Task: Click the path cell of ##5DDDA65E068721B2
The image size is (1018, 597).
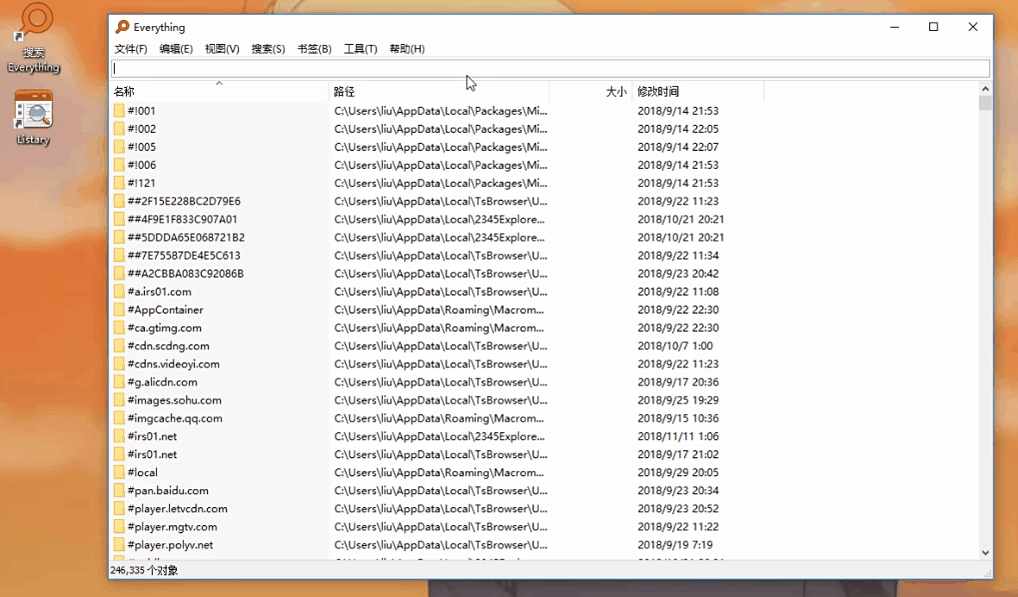Action: pyautogui.click(x=440, y=238)
